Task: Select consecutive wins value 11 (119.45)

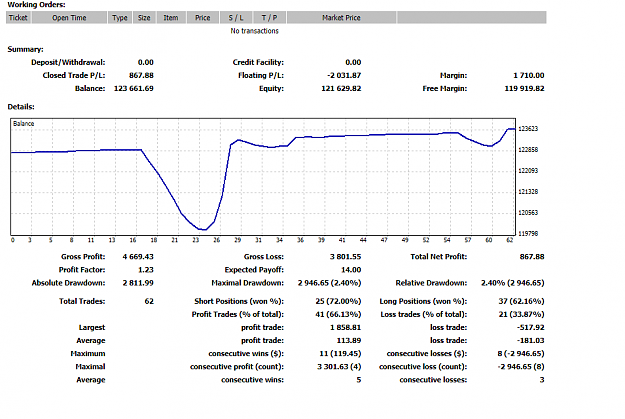Action: tap(340, 354)
